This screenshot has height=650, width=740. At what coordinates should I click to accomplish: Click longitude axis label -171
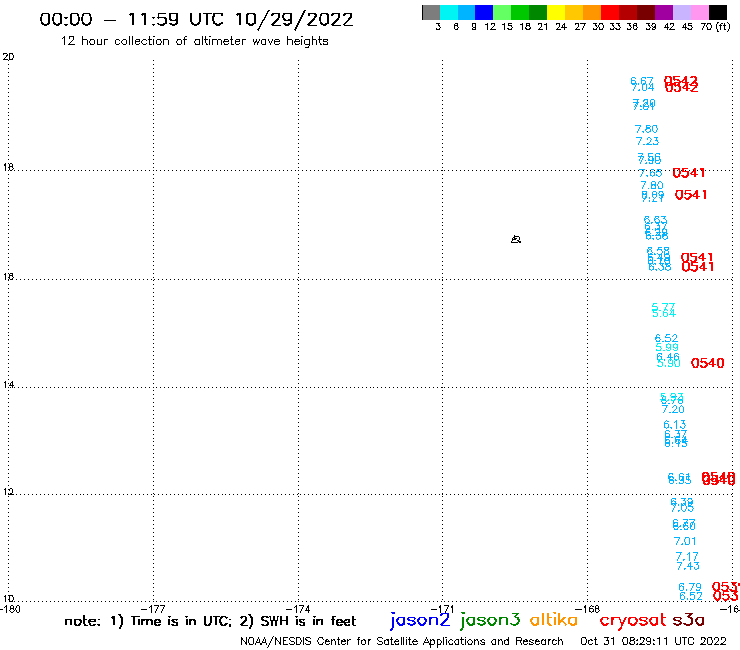tap(443, 609)
